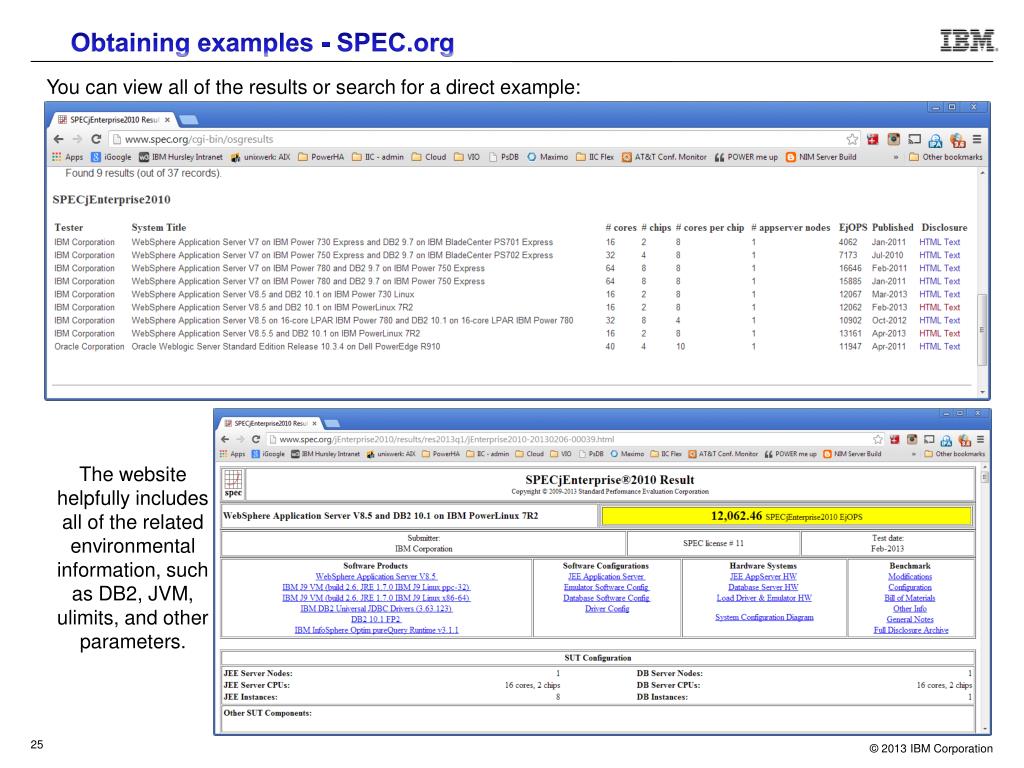Open the IIC Flex folder in osgresults window
This screenshot has height=768, width=1024.
595,157
